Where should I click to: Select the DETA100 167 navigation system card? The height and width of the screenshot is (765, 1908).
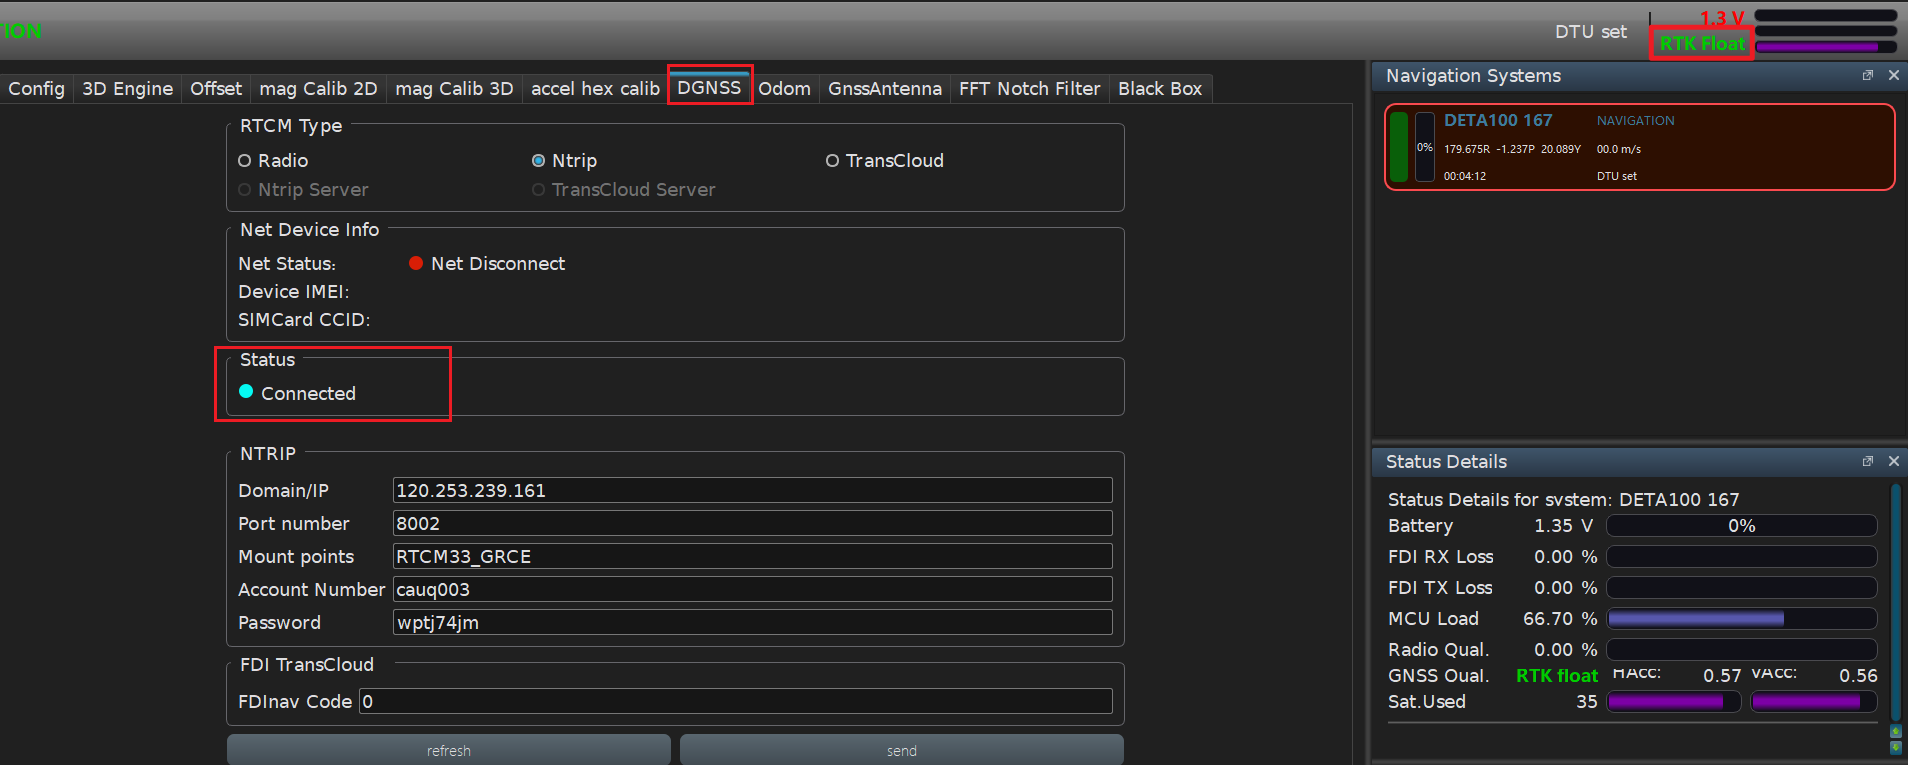[x=1640, y=147]
